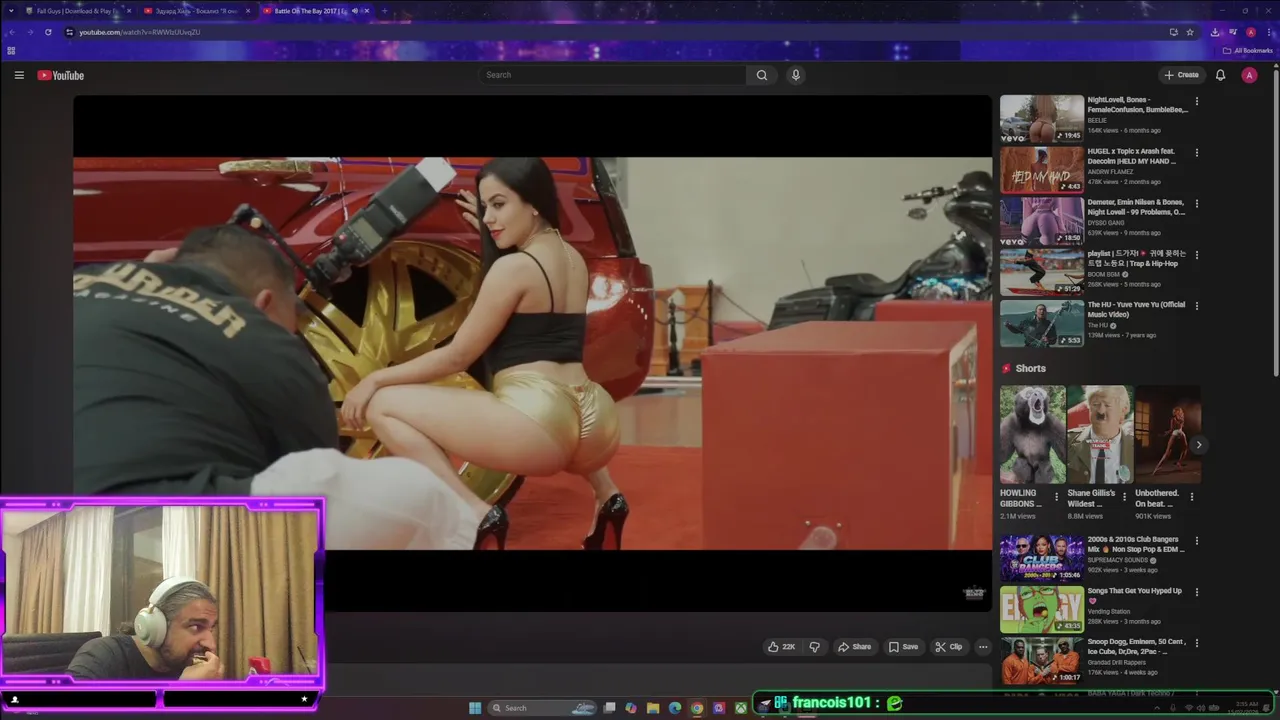The width and height of the screenshot is (1280, 720).
Task: Switch to Chrome in the taskbar
Action: coord(697,708)
